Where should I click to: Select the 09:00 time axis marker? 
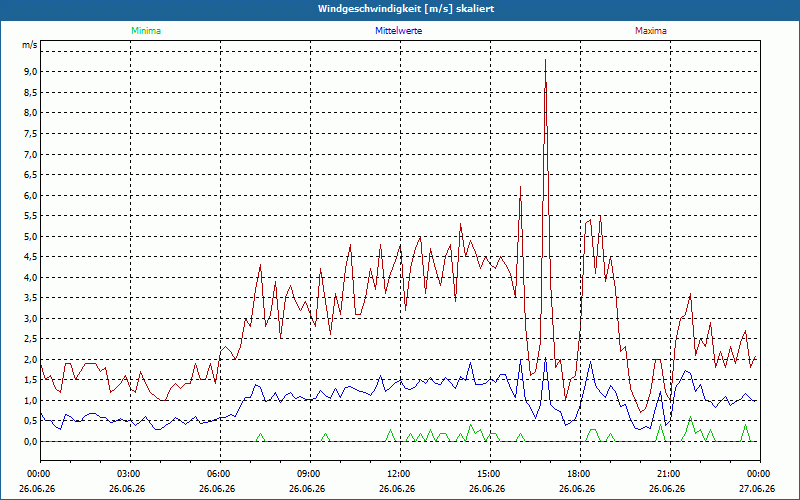tap(310, 474)
